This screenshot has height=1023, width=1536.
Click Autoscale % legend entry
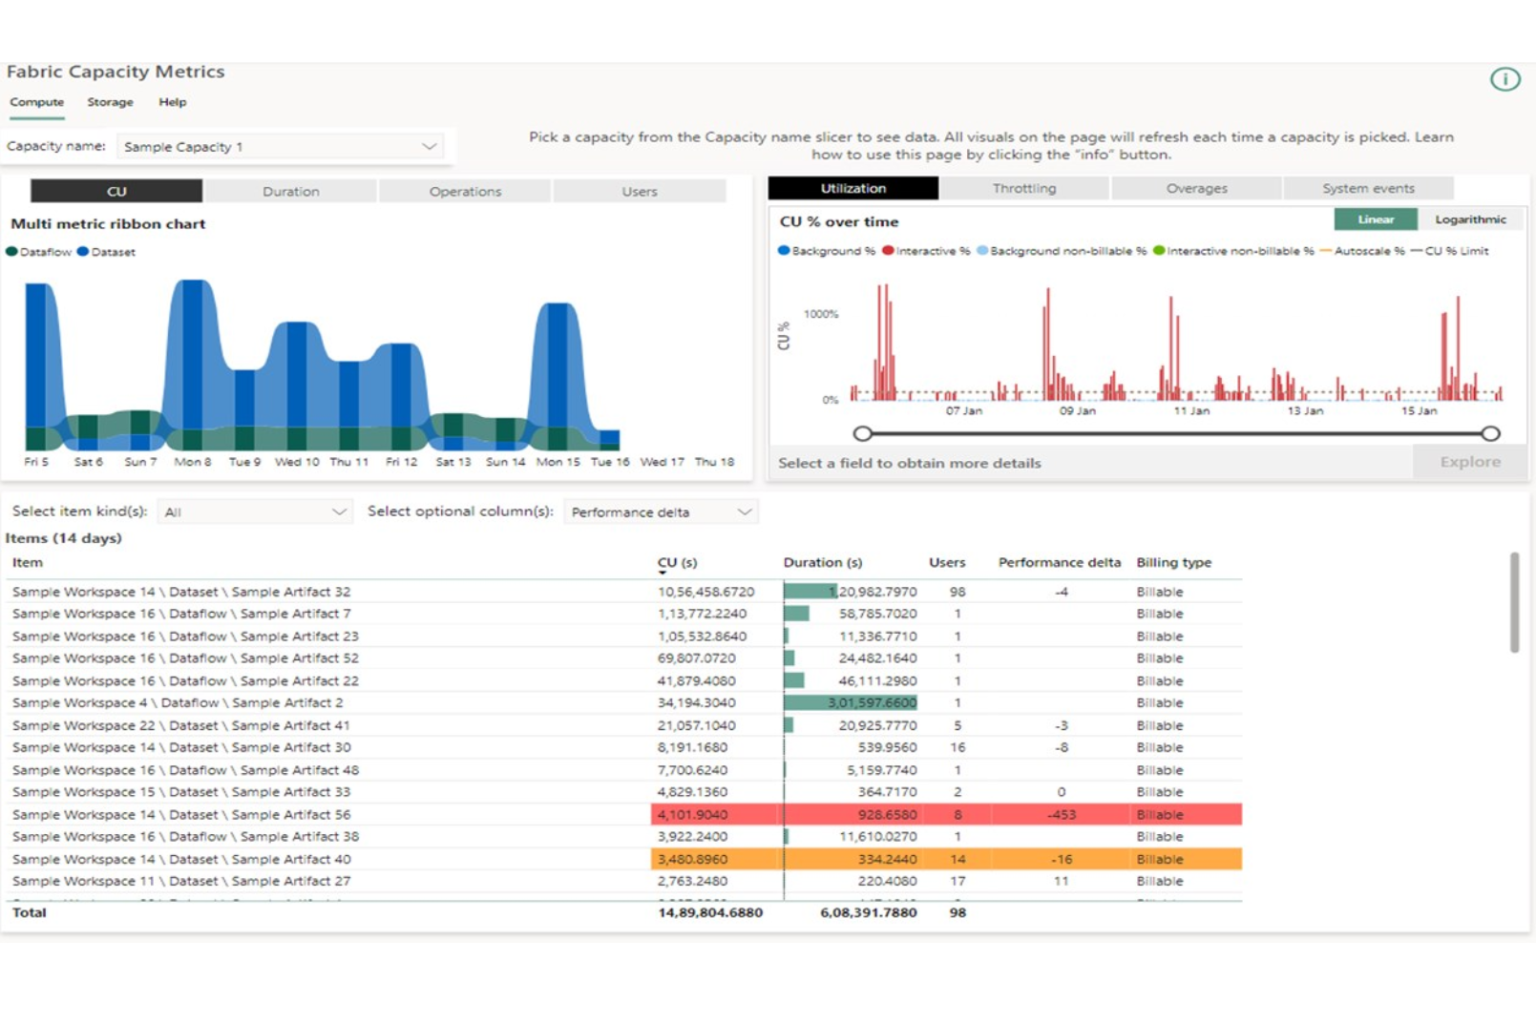click(1362, 251)
